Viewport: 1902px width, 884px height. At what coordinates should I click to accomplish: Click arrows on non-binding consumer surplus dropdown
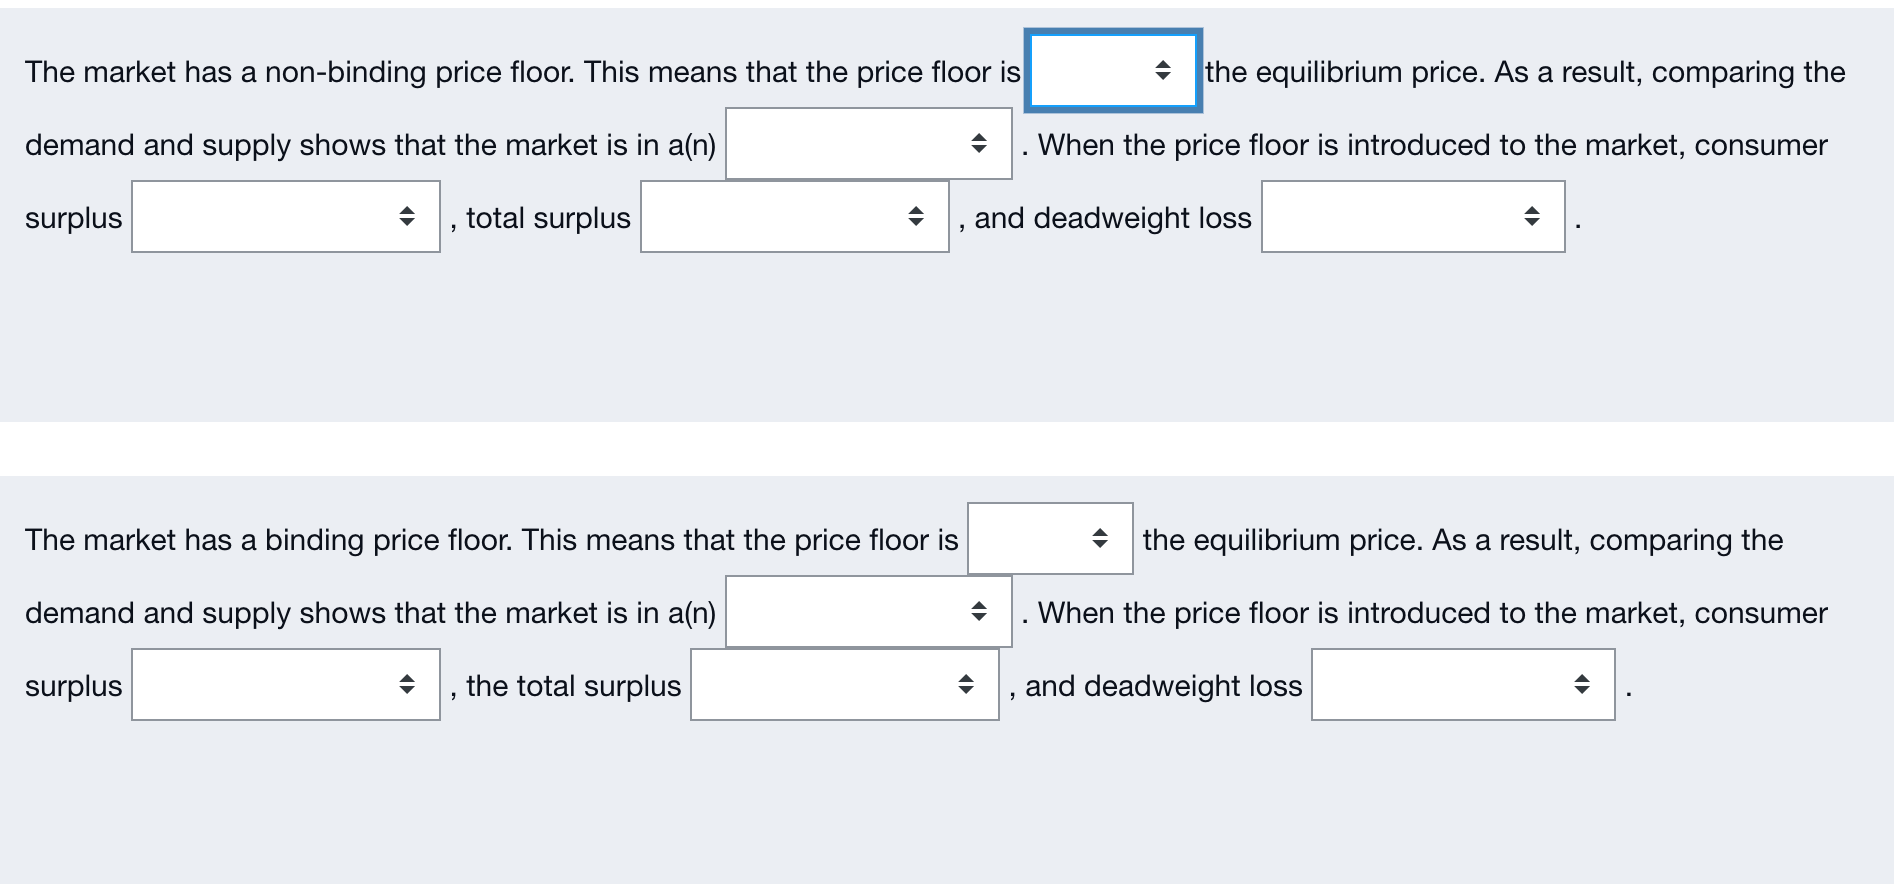coord(407,217)
